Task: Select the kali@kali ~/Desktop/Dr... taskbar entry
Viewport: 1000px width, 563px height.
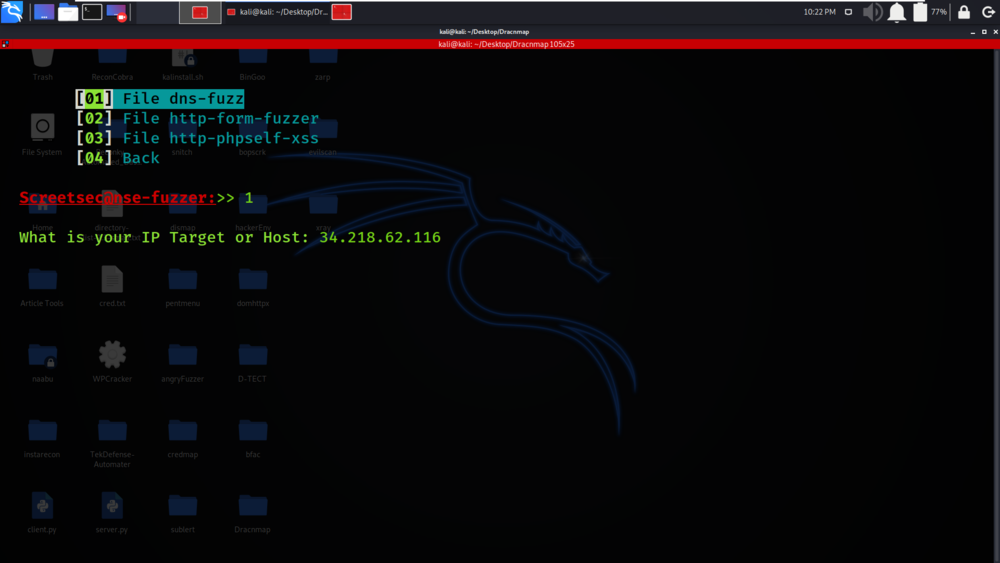Action: click(278, 12)
